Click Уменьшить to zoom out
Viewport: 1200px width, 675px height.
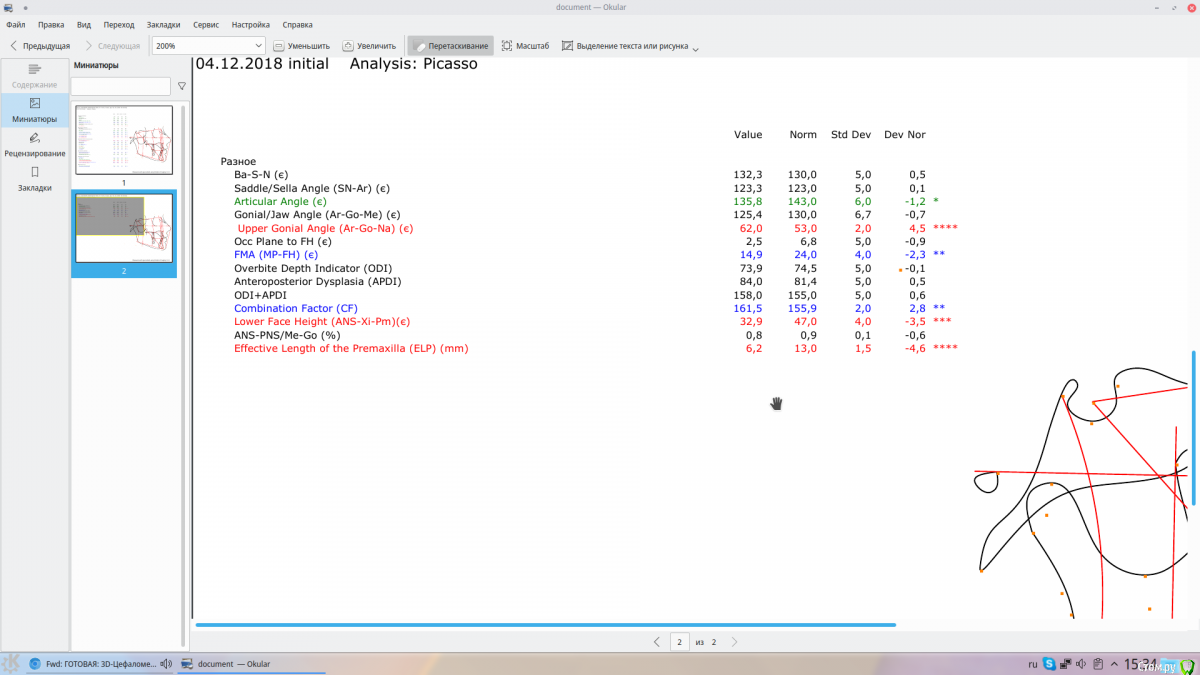pyautogui.click(x=301, y=46)
